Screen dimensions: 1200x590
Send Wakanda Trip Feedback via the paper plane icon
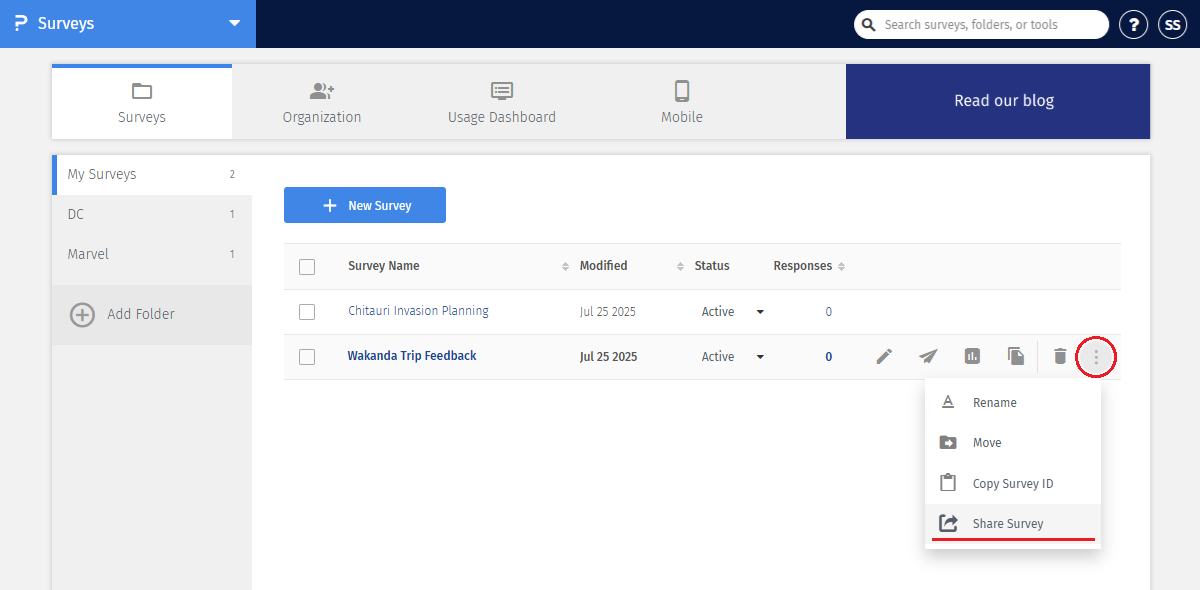pyautogui.click(x=928, y=356)
